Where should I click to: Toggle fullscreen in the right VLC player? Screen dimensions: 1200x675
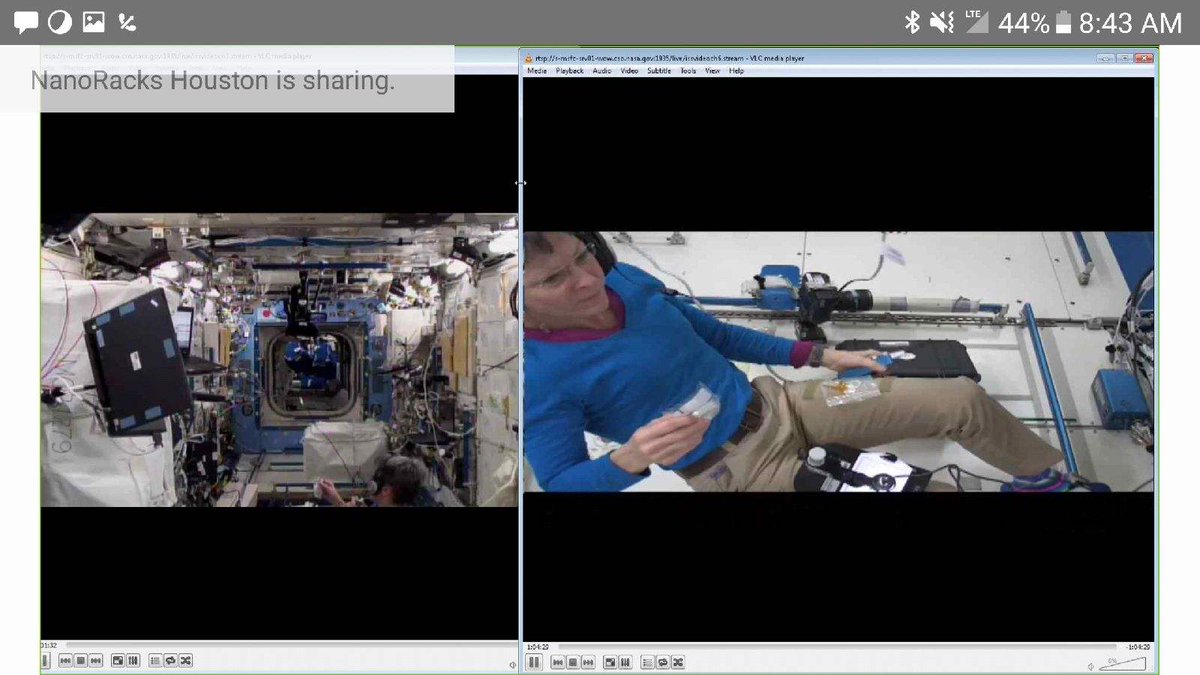(x=610, y=662)
